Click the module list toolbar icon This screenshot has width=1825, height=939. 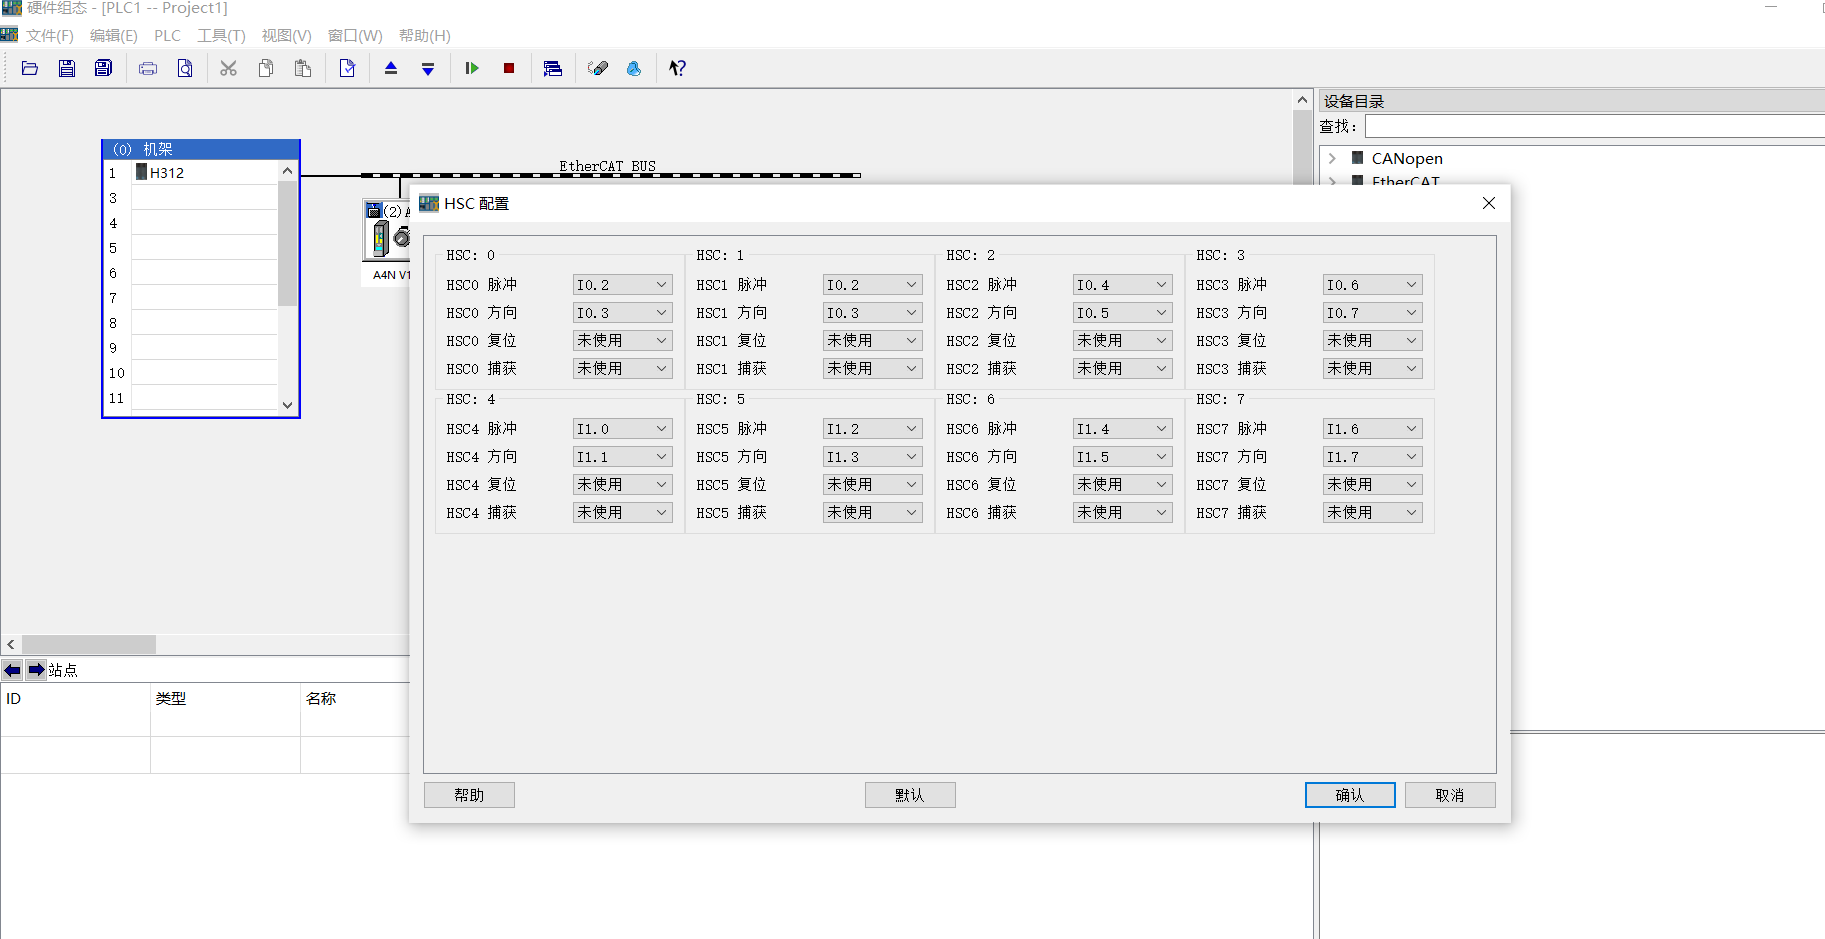pos(553,68)
